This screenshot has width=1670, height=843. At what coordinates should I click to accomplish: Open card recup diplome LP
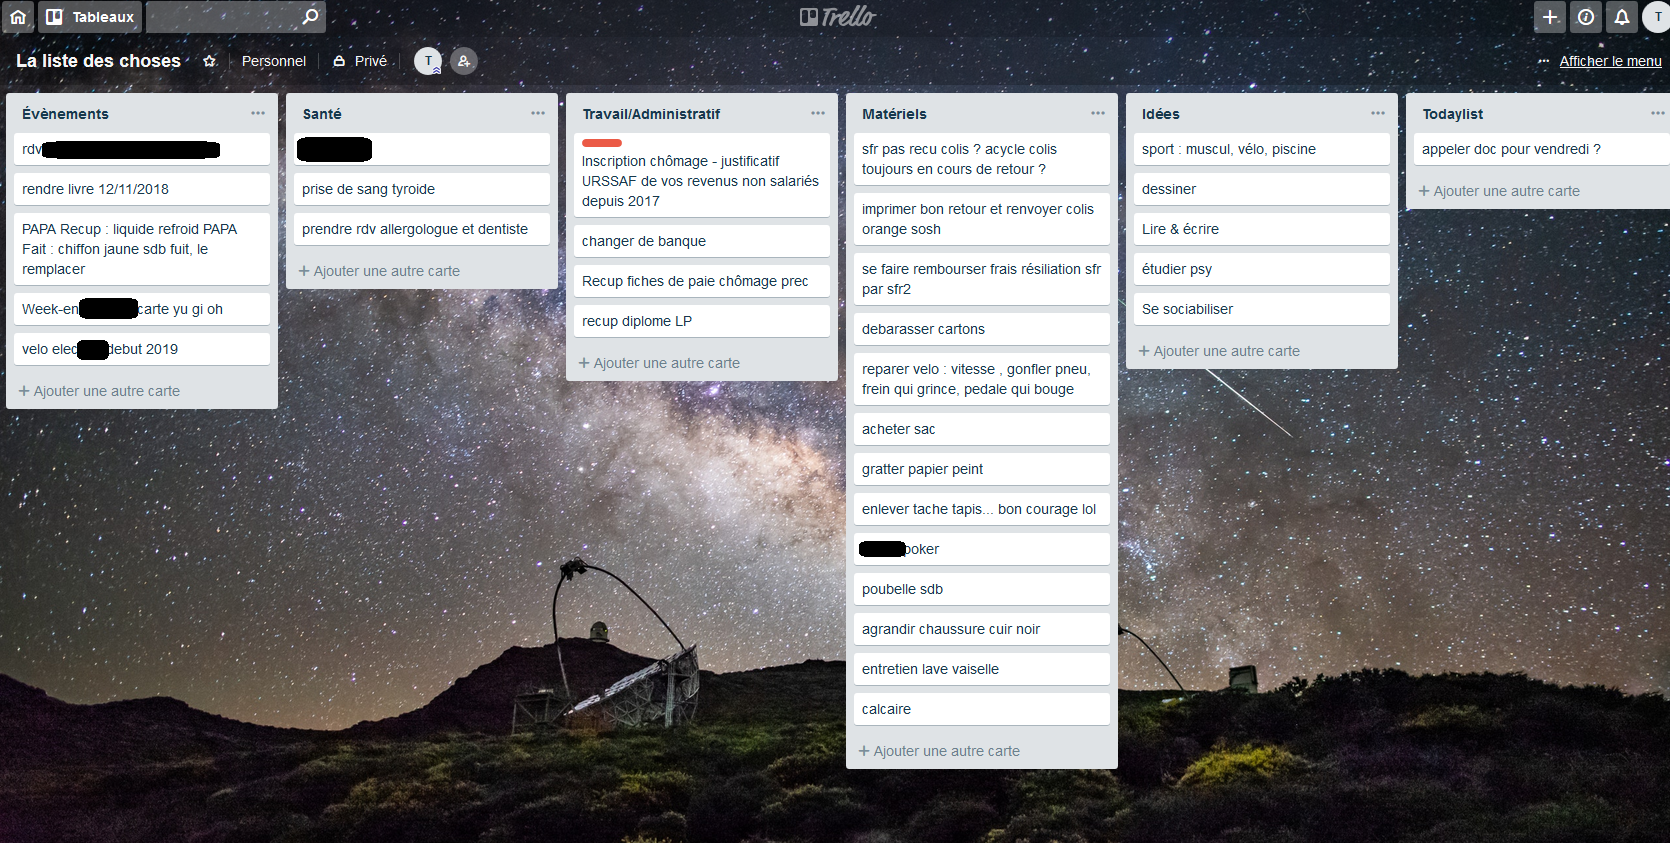coord(702,321)
